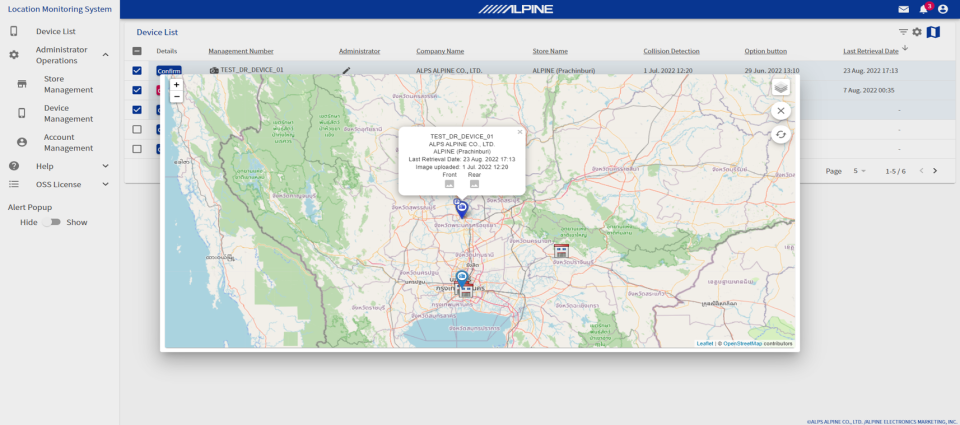The width and height of the screenshot is (960, 425).
Task: Edit administrator with the pencil icon
Action: [x=347, y=70]
